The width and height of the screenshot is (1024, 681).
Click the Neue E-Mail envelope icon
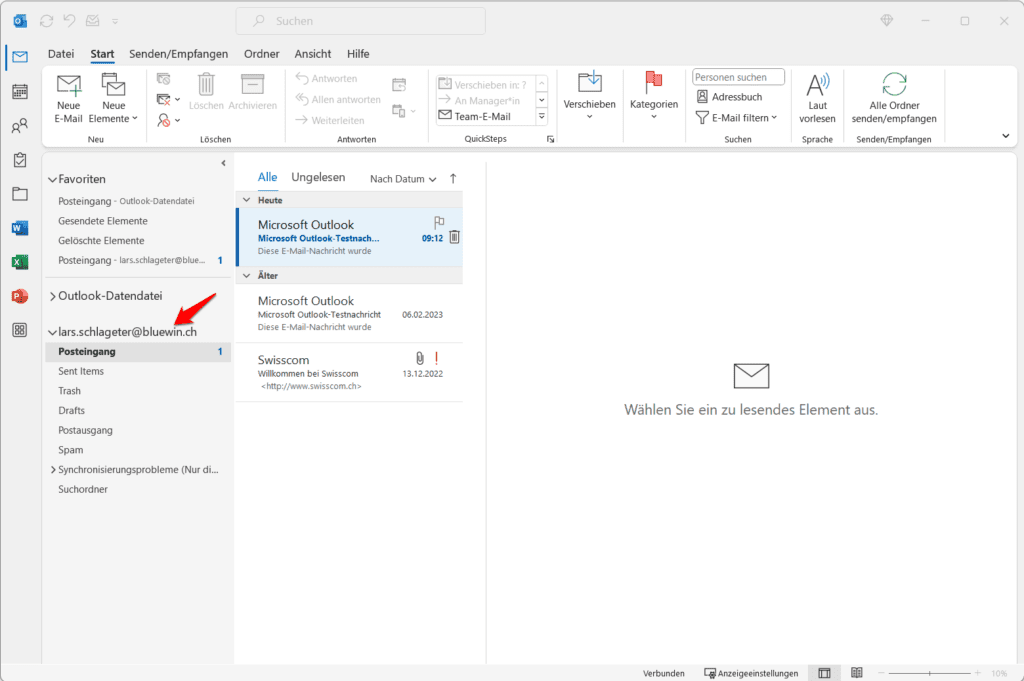coord(69,85)
